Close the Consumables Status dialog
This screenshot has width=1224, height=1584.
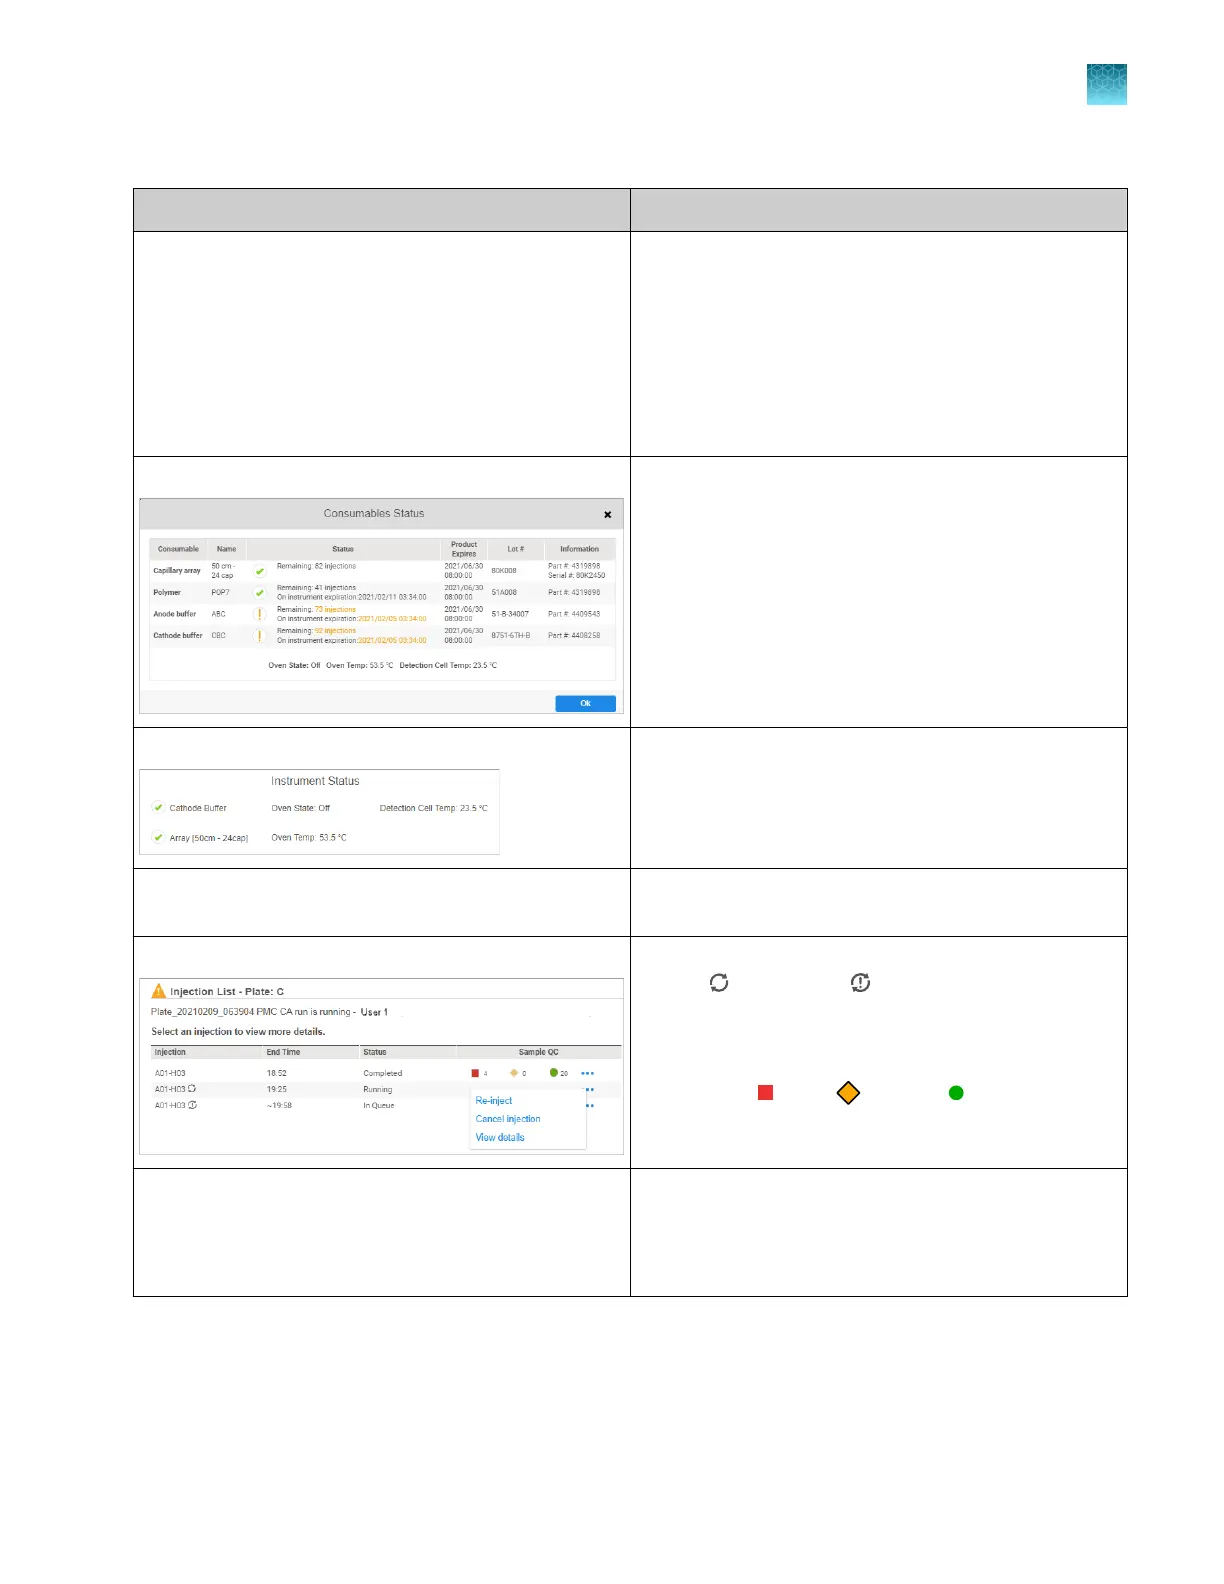607,514
